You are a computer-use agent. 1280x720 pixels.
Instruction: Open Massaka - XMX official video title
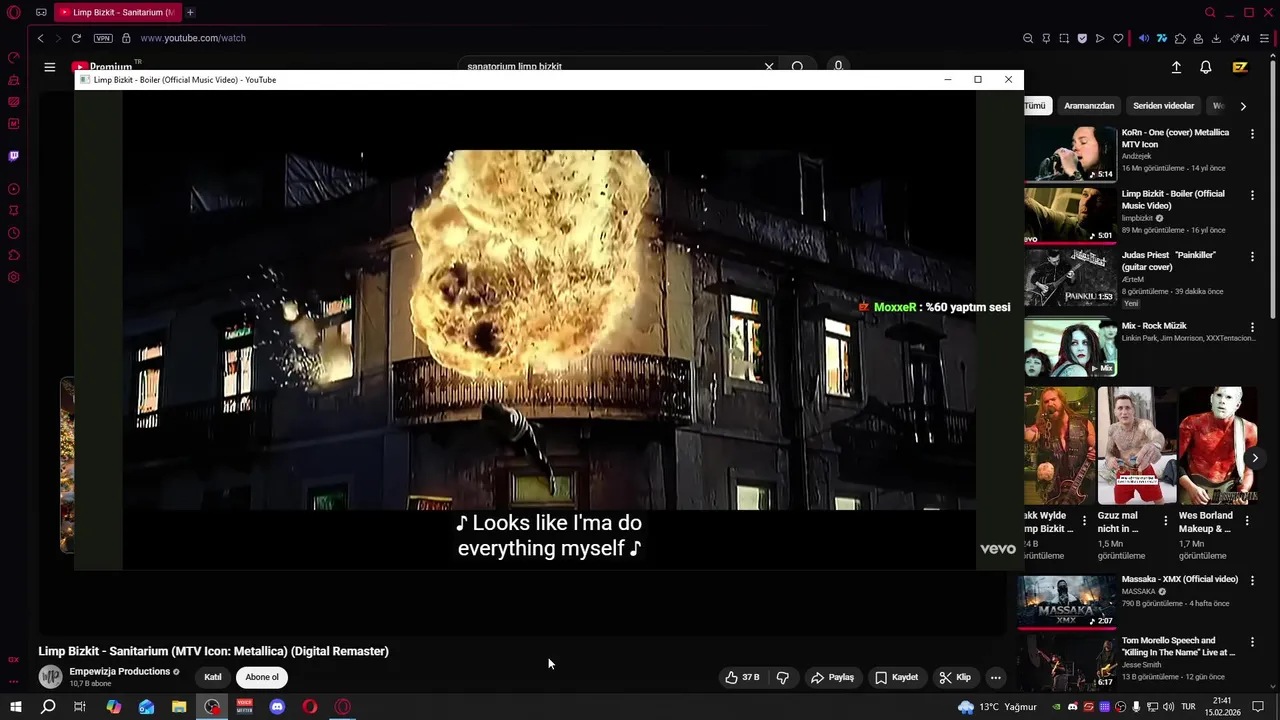1180,579
